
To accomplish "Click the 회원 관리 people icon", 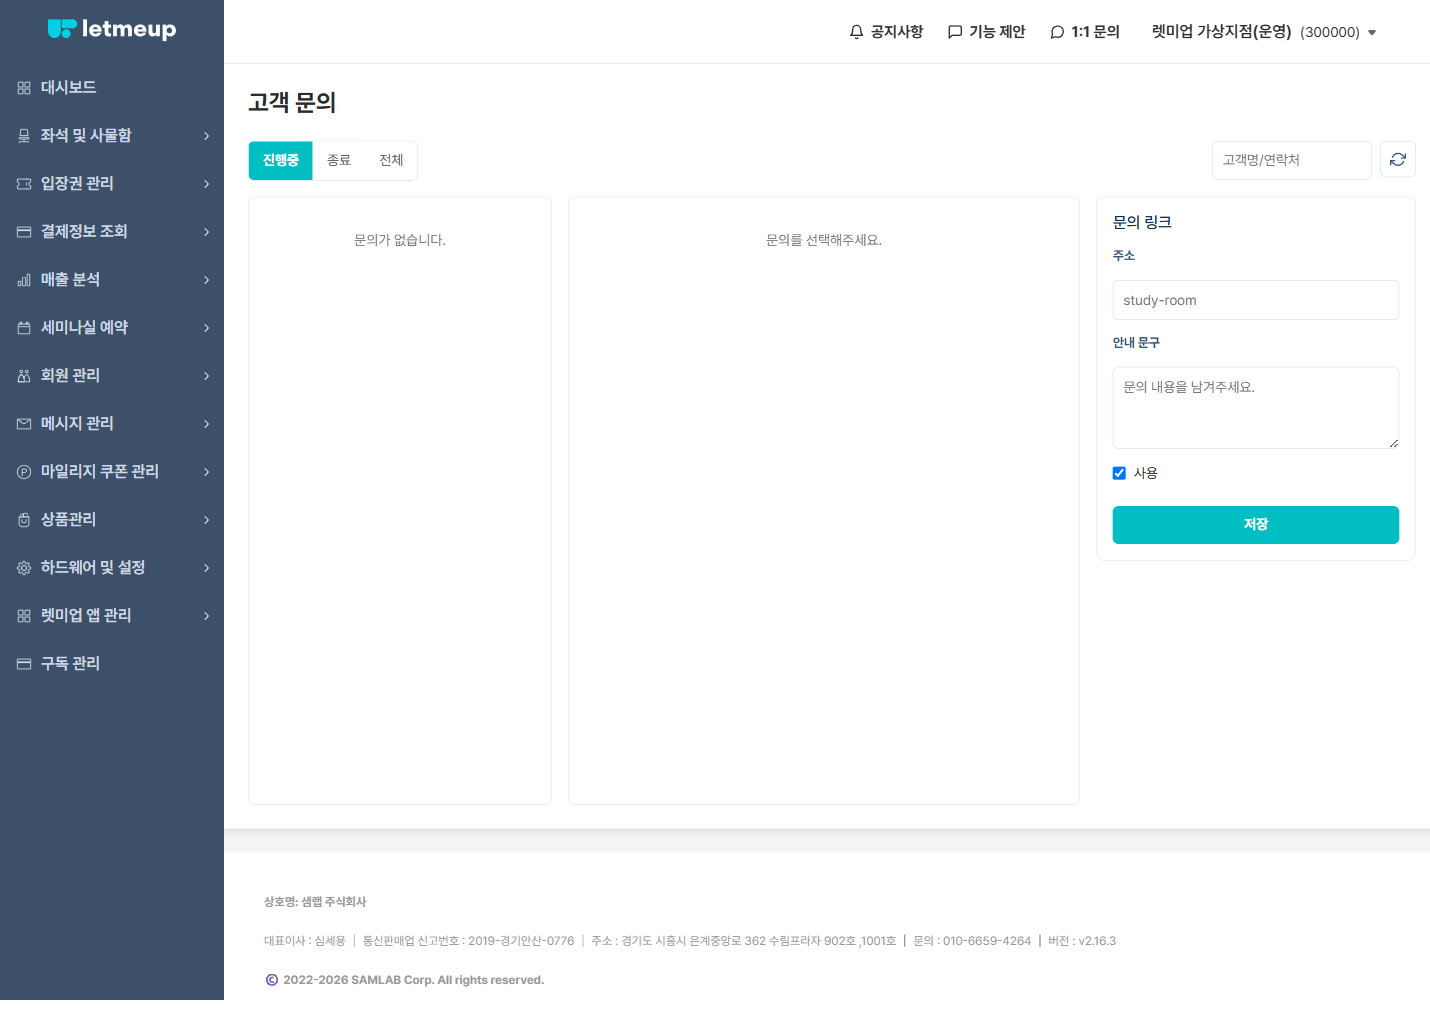I will click(x=24, y=376).
